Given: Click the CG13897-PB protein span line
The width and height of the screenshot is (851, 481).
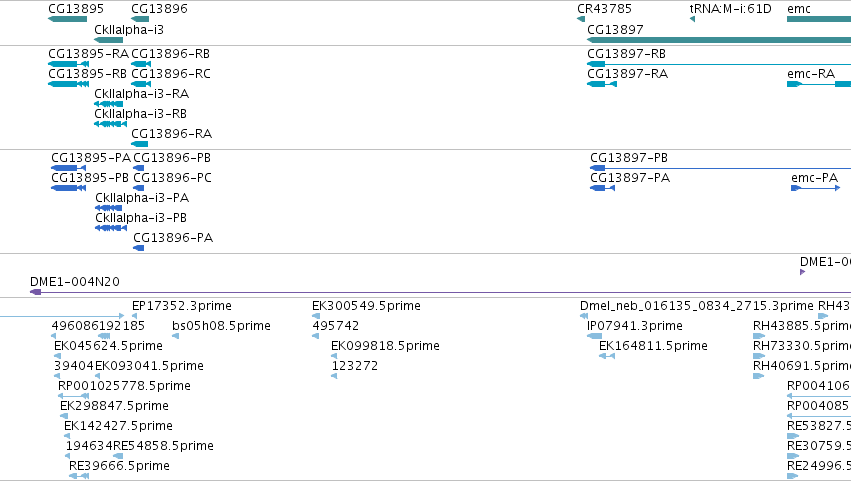Looking at the screenshot, I should coord(720,168).
